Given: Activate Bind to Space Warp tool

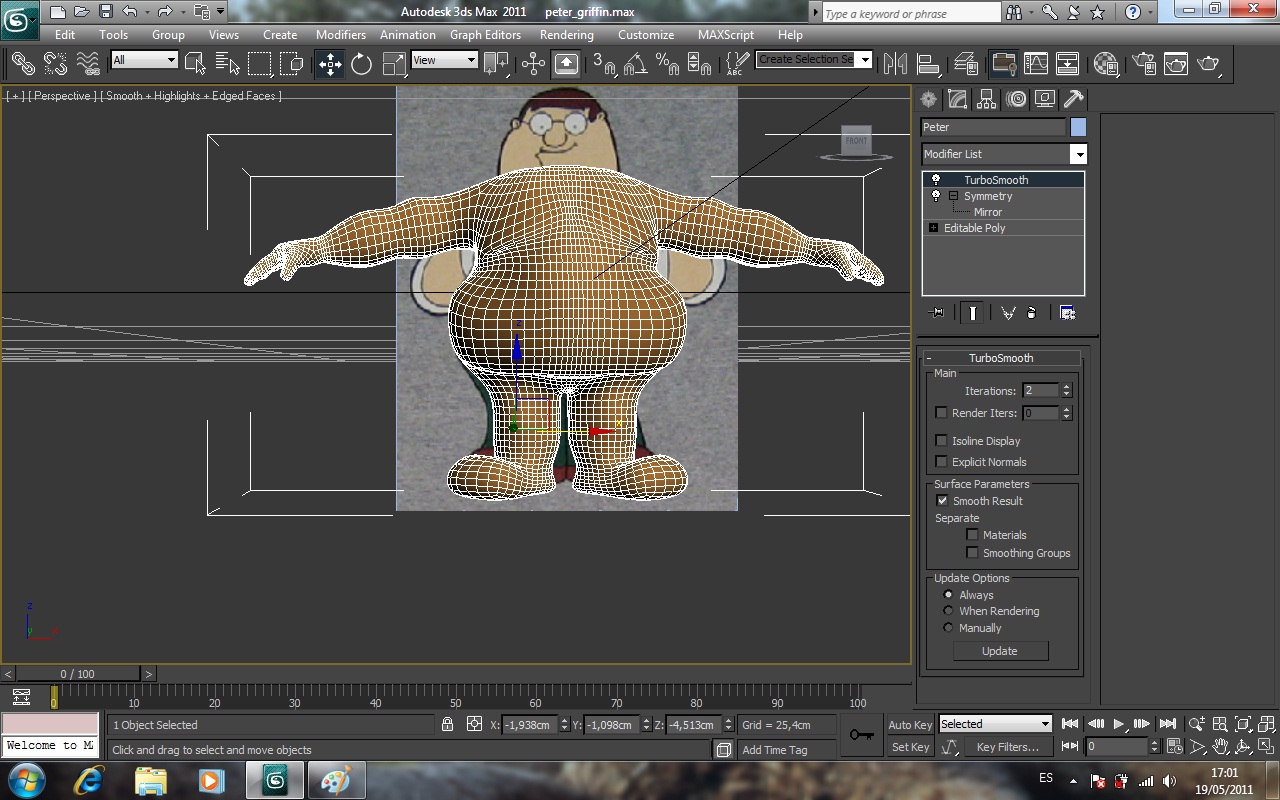Looking at the screenshot, I should [x=89, y=63].
